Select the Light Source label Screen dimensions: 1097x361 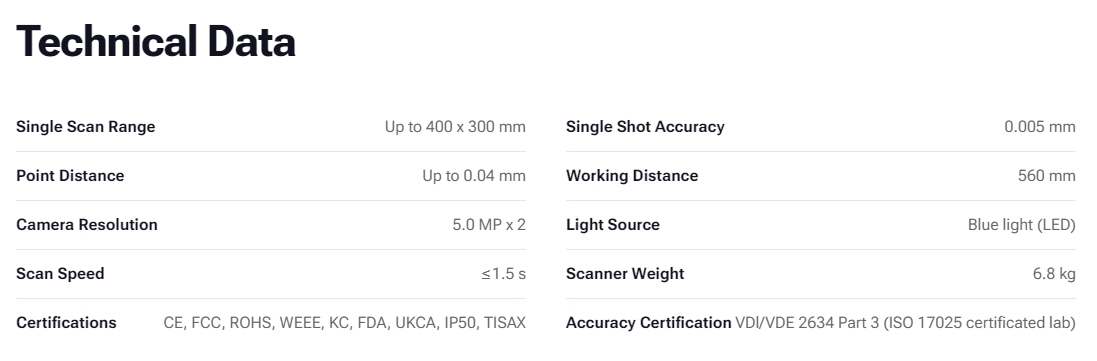(x=613, y=225)
